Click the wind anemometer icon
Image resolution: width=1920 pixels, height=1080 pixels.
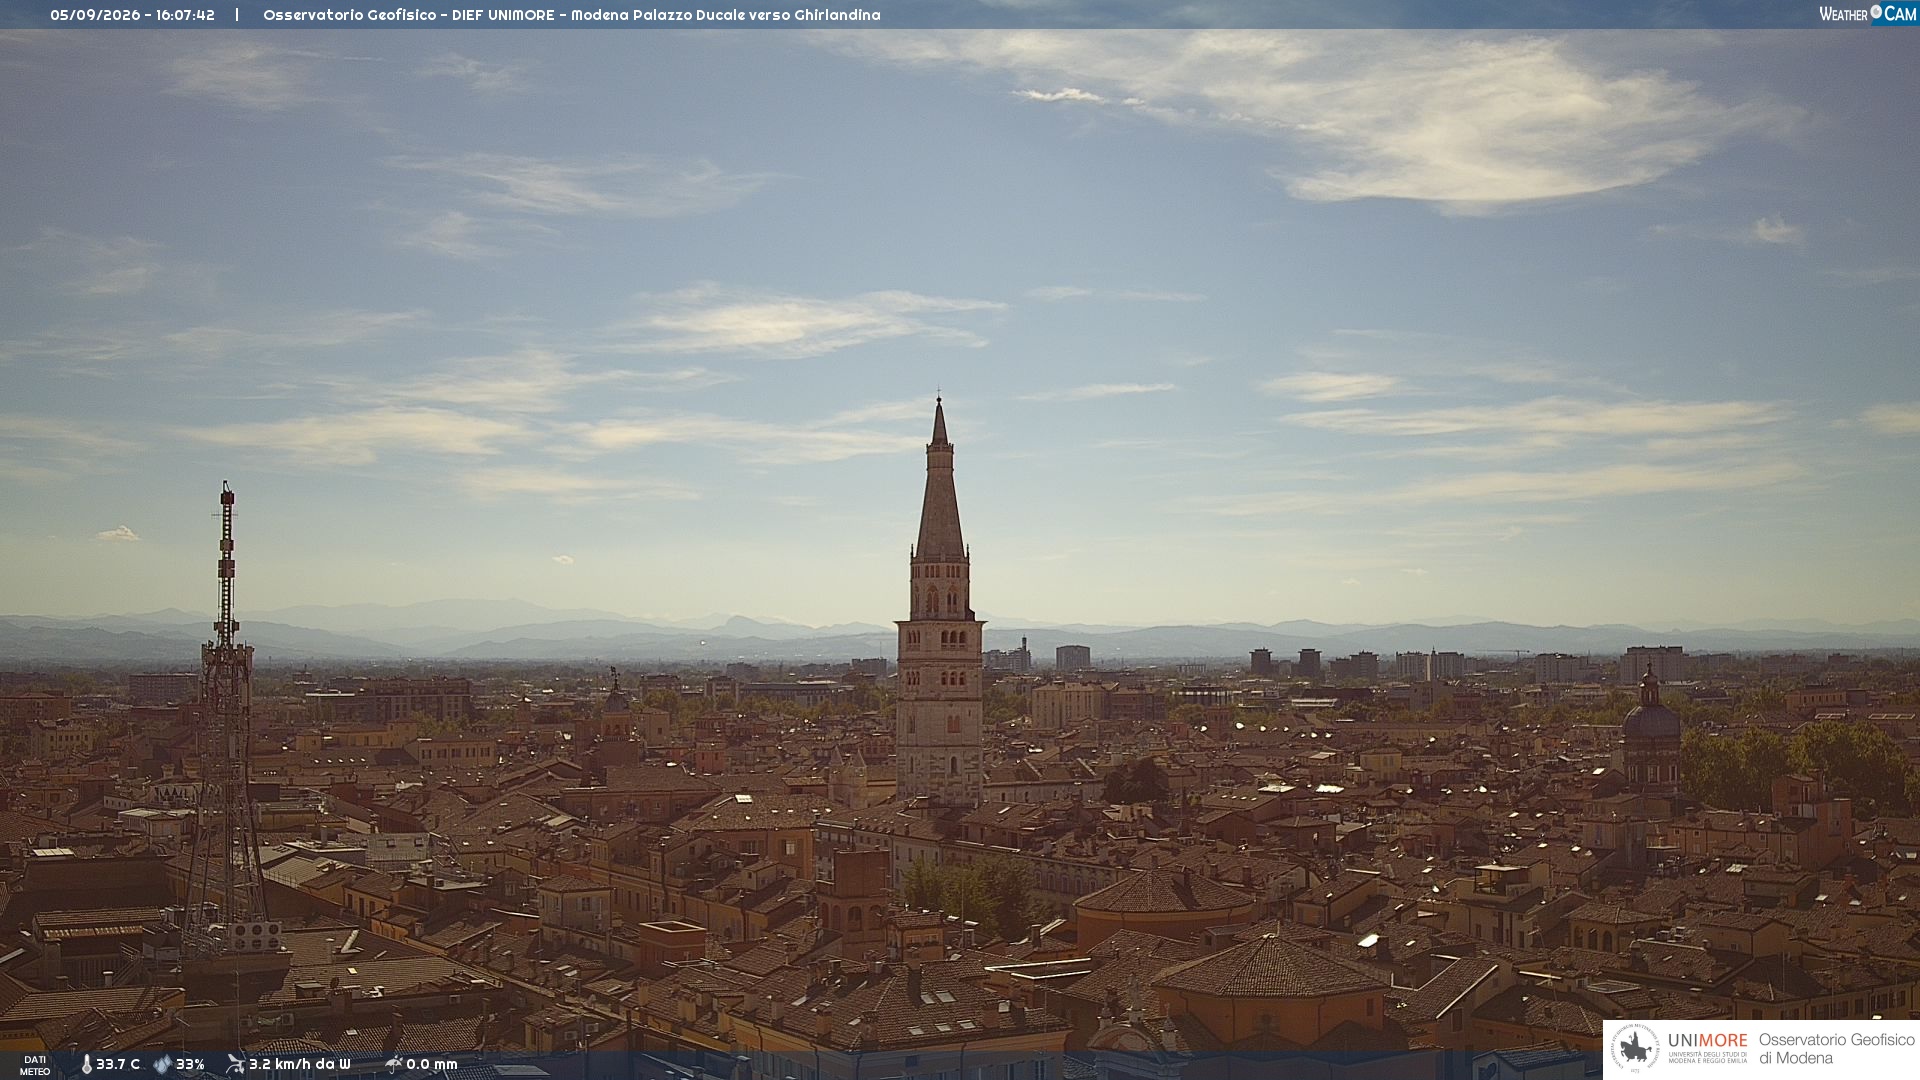point(236,1064)
